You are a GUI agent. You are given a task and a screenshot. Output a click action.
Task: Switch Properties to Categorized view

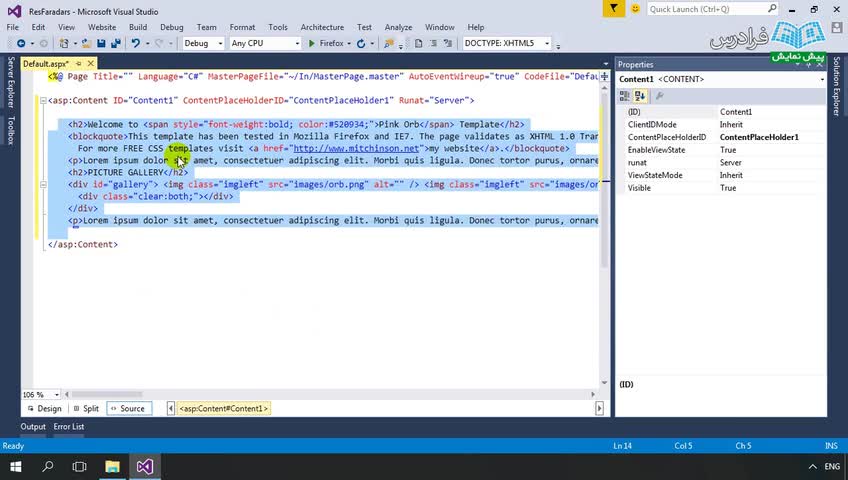[x=625, y=96]
